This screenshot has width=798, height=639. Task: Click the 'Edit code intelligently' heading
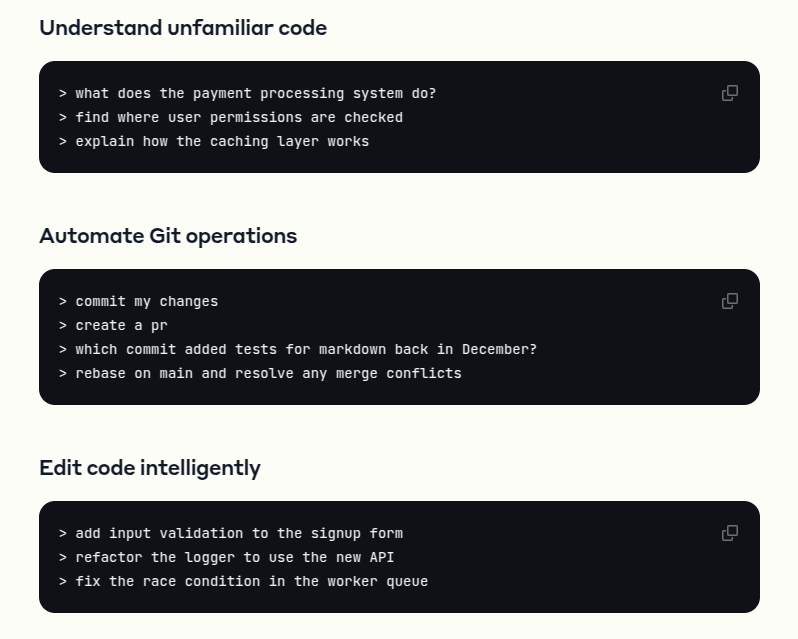(x=150, y=468)
